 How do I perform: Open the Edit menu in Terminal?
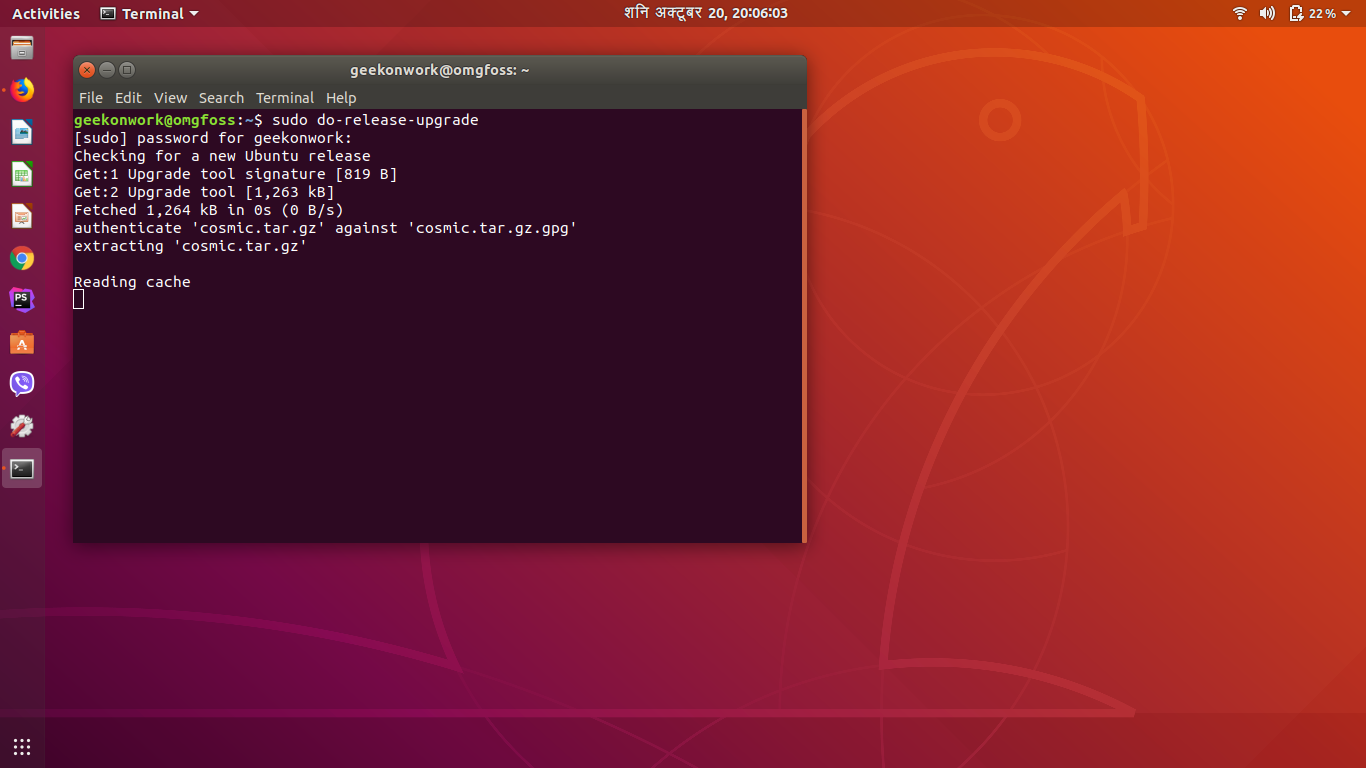[128, 97]
